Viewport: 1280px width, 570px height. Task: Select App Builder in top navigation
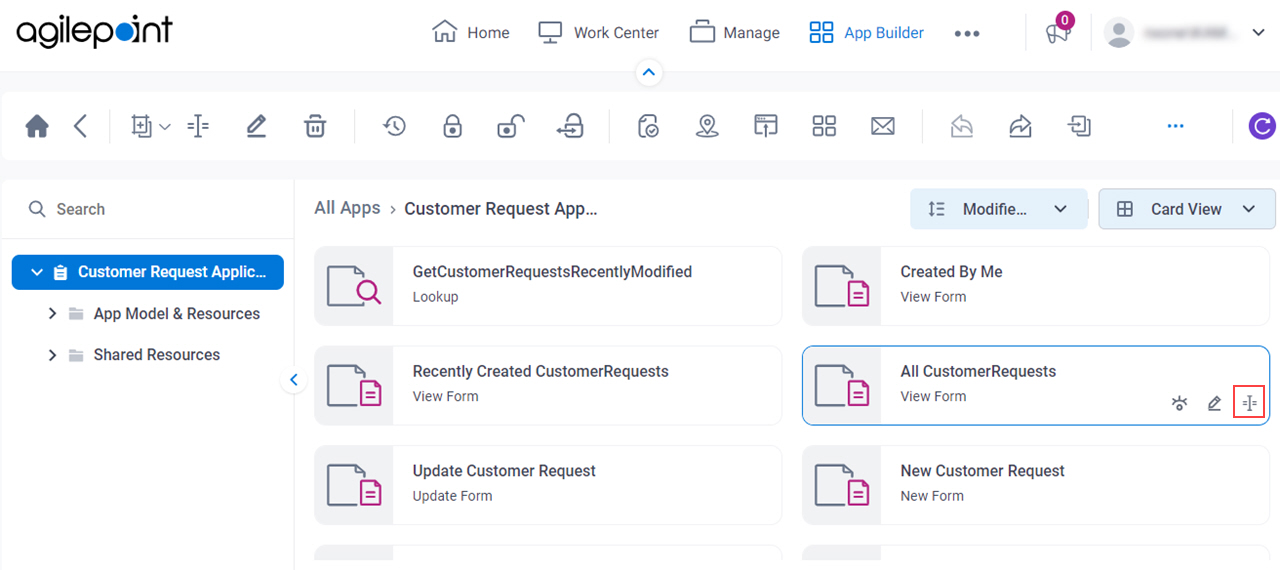pyautogui.click(x=866, y=32)
